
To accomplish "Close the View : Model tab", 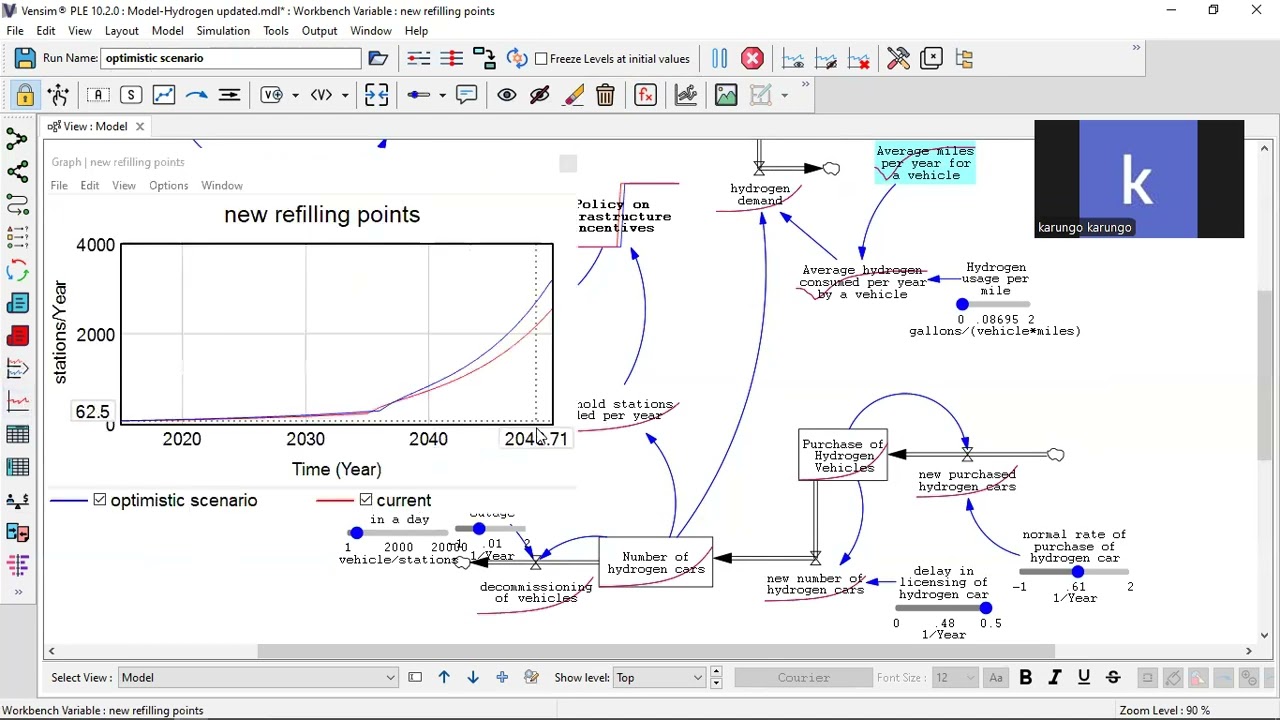I will pyautogui.click(x=140, y=126).
